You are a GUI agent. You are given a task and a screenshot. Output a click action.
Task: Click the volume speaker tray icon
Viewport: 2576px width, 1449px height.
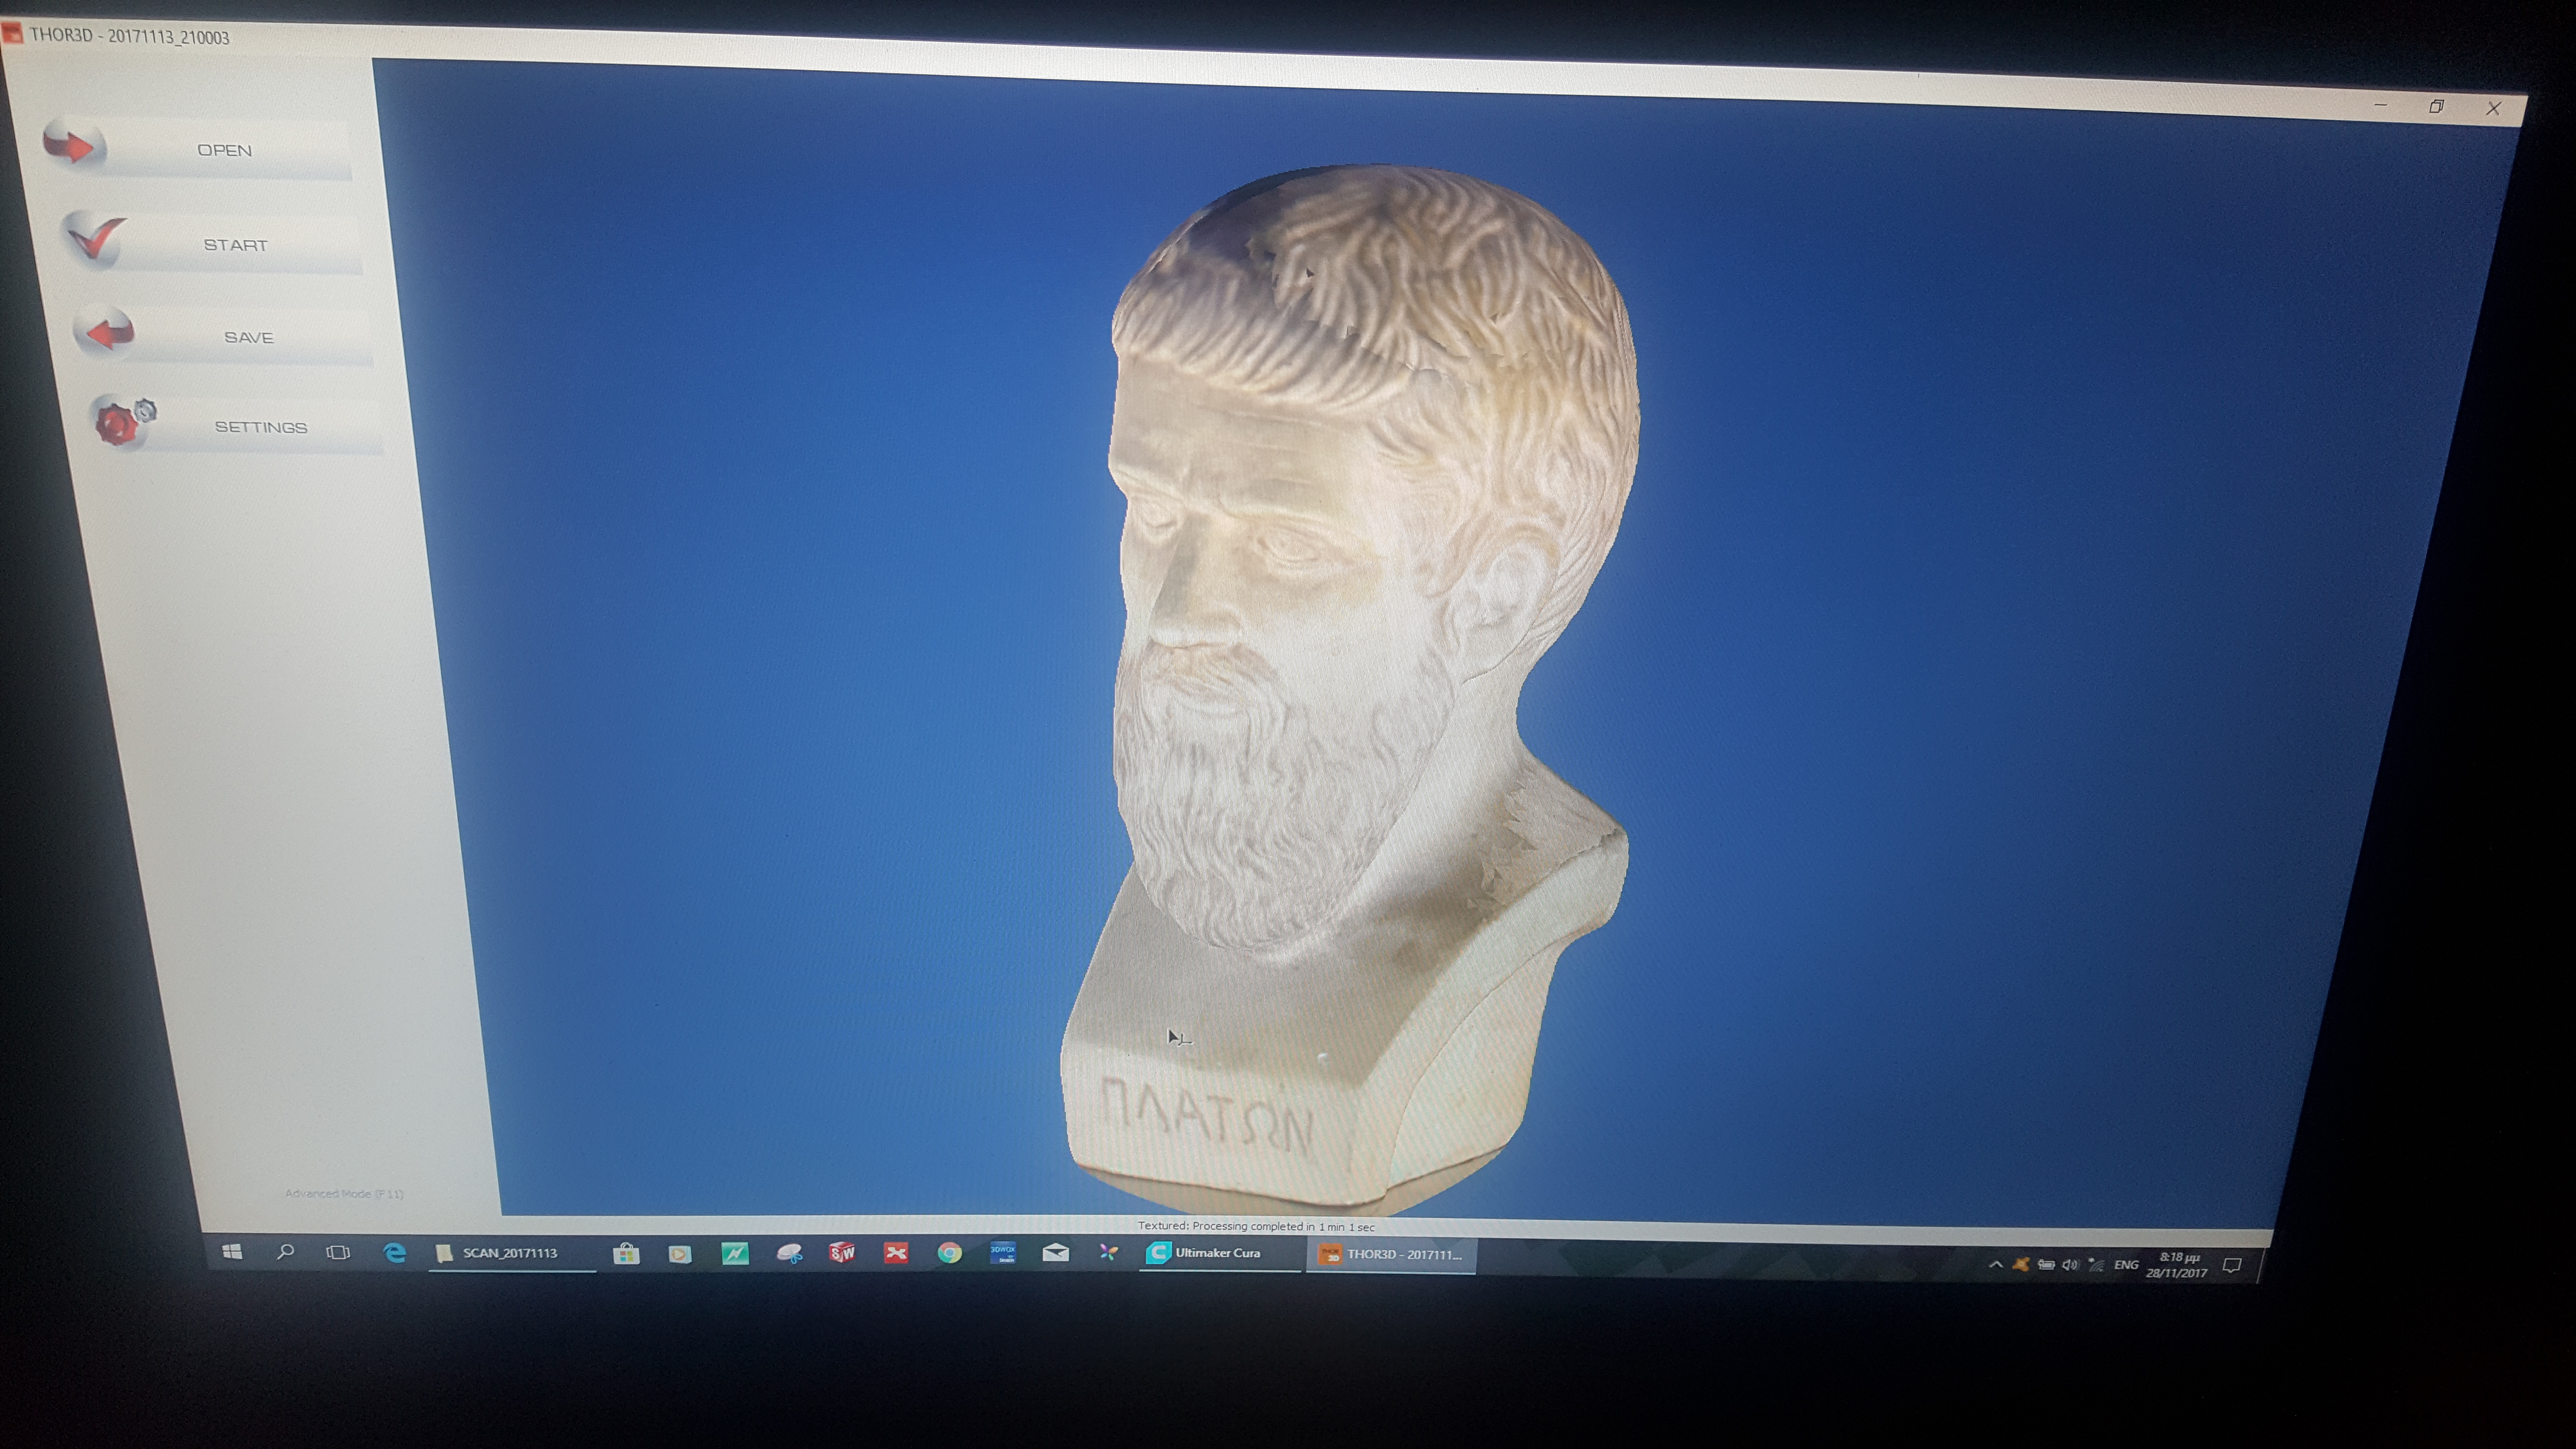[x=2069, y=1265]
